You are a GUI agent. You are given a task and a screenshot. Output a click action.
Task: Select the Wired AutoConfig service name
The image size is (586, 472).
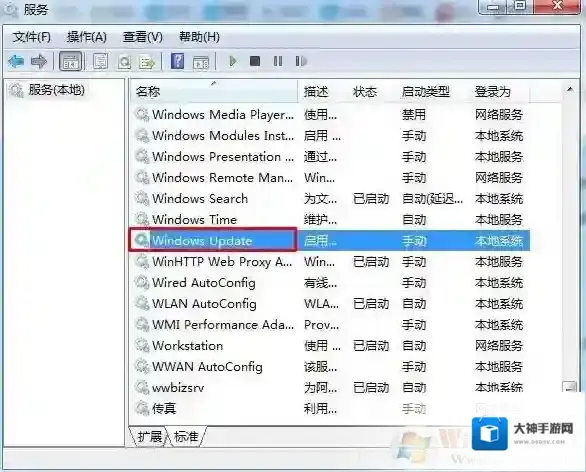[x=204, y=282]
